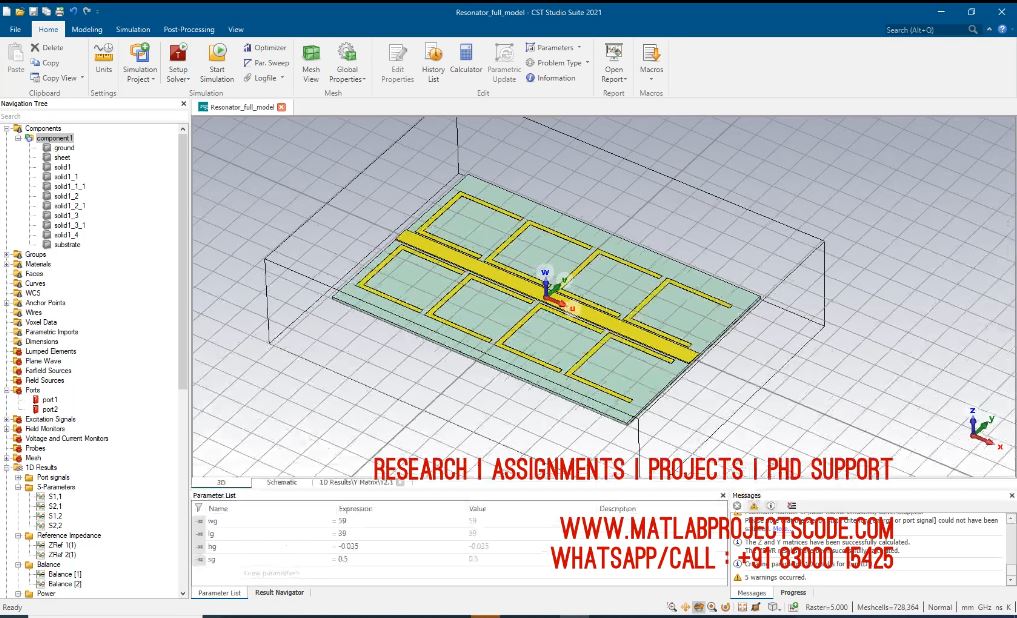
Task: Expand the Materials tree node
Action: (6, 264)
